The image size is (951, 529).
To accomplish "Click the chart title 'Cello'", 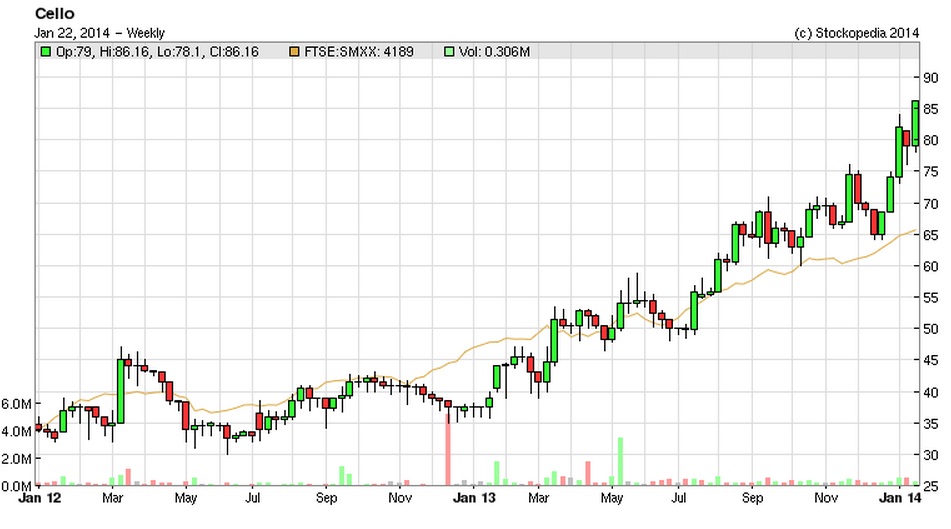I will (54, 13).
